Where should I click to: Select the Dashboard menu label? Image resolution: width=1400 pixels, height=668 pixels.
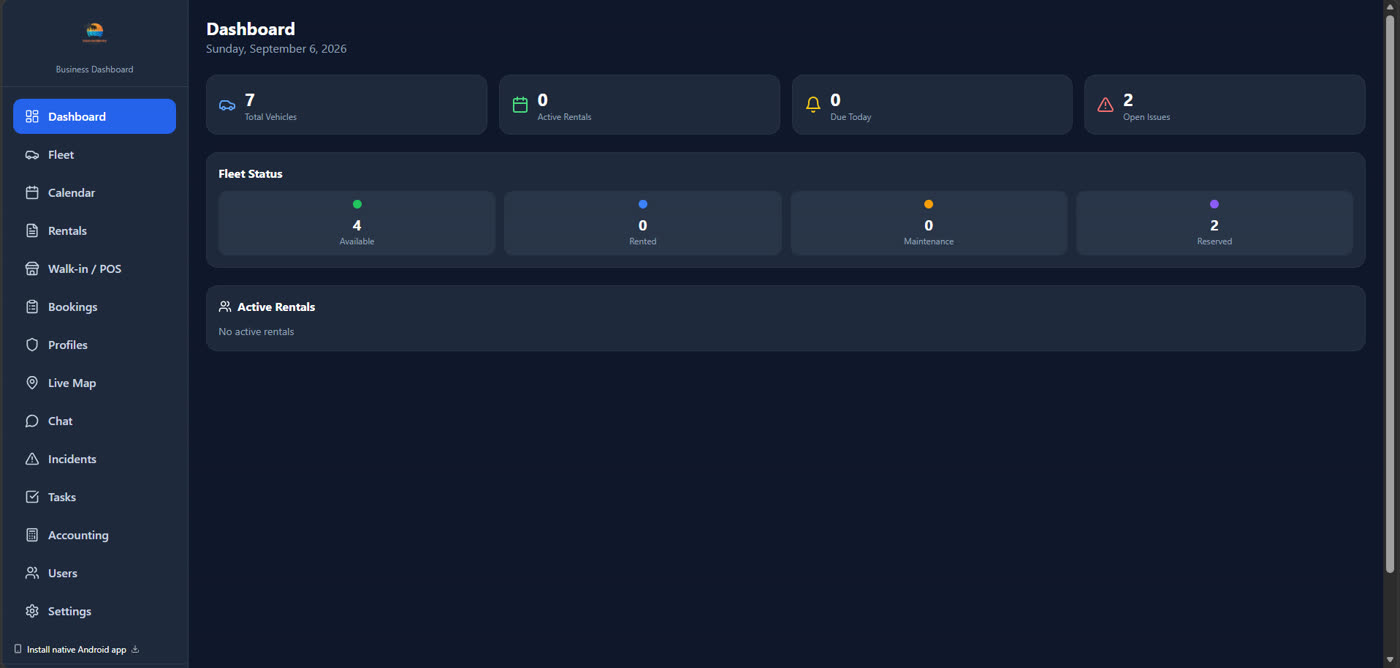coord(77,117)
